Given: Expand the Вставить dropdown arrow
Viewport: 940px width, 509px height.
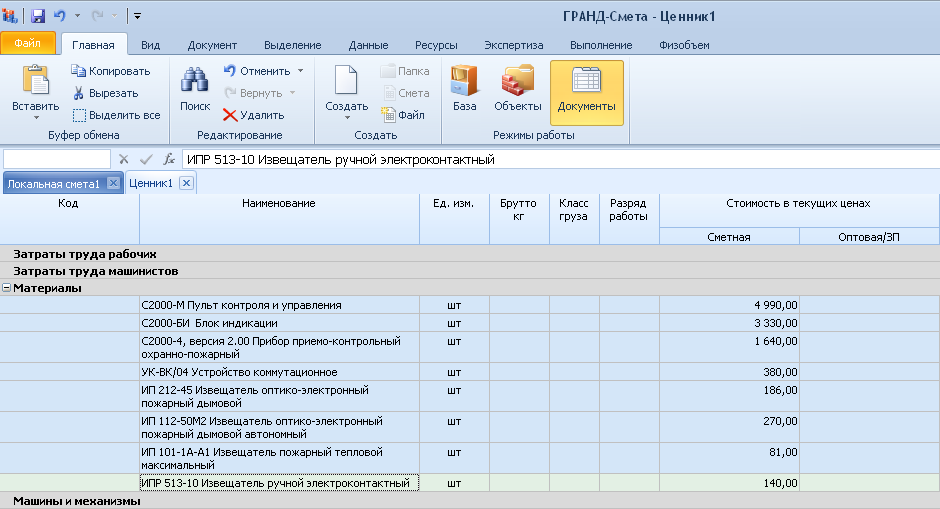Looking at the screenshot, I should tap(36, 118).
